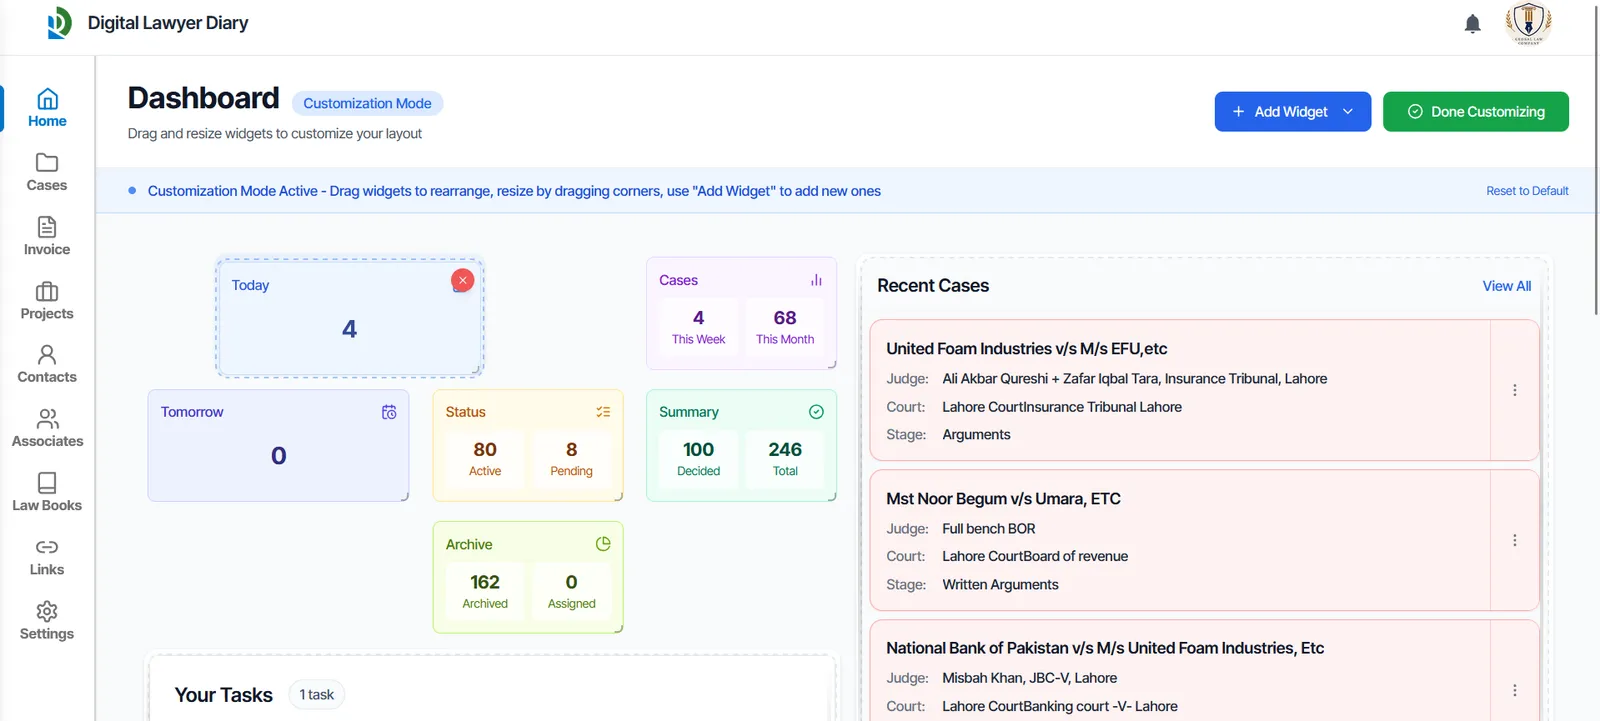This screenshot has height=721, width=1600.
Task: Click the Summary widget check-circle icon
Action: (816, 412)
